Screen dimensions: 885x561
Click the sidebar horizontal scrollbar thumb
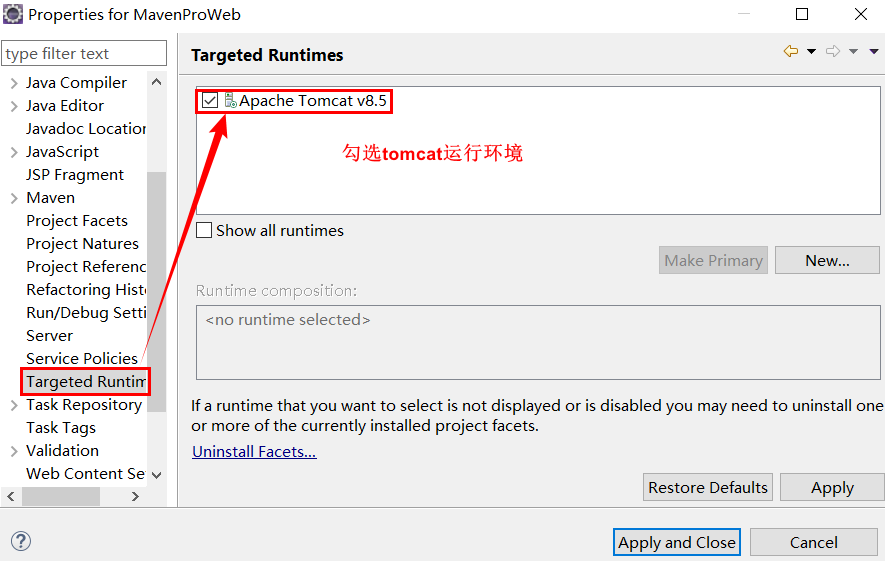click(61, 496)
